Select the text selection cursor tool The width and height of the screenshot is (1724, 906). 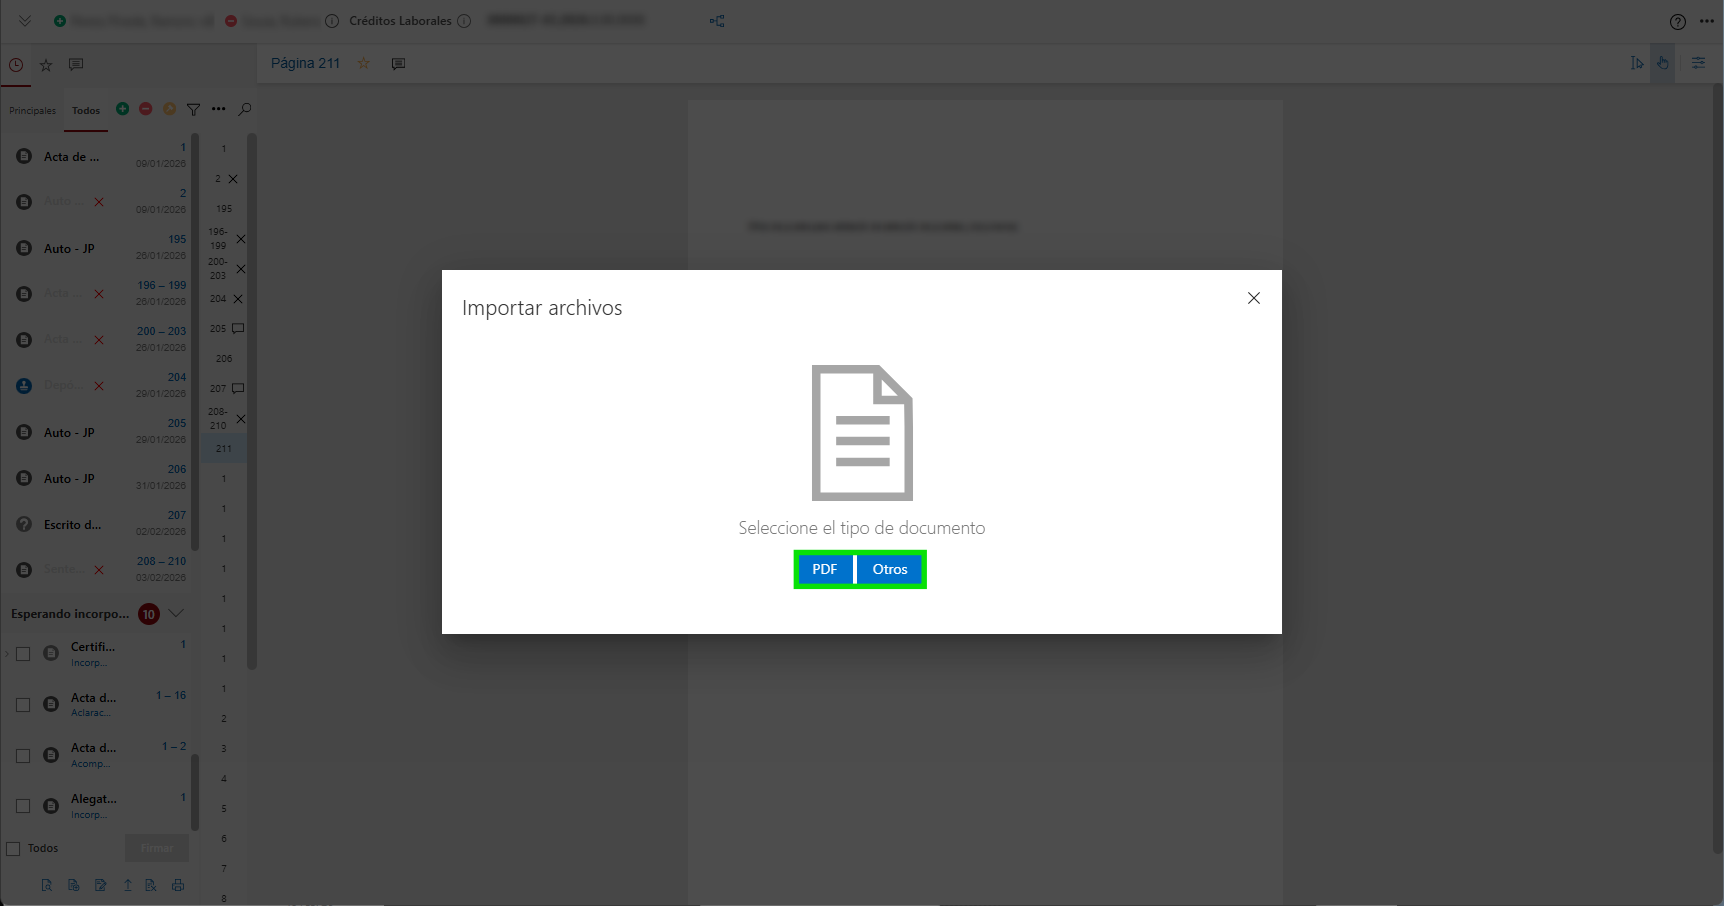click(x=1636, y=63)
